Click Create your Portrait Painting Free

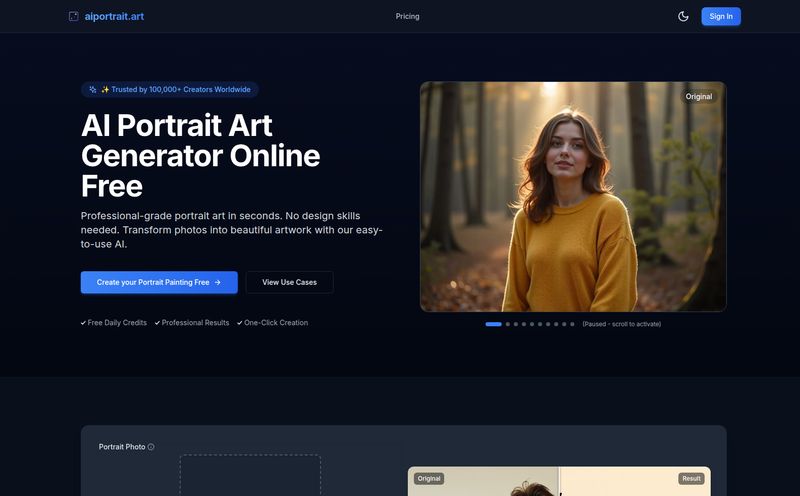(x=159, y=282)
